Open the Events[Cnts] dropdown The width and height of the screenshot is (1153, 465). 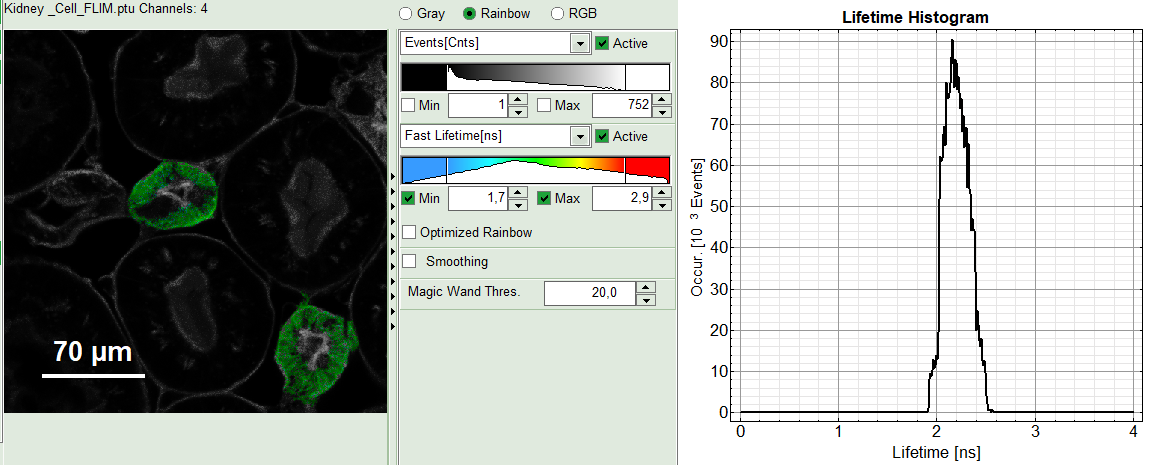coord(578,44)
